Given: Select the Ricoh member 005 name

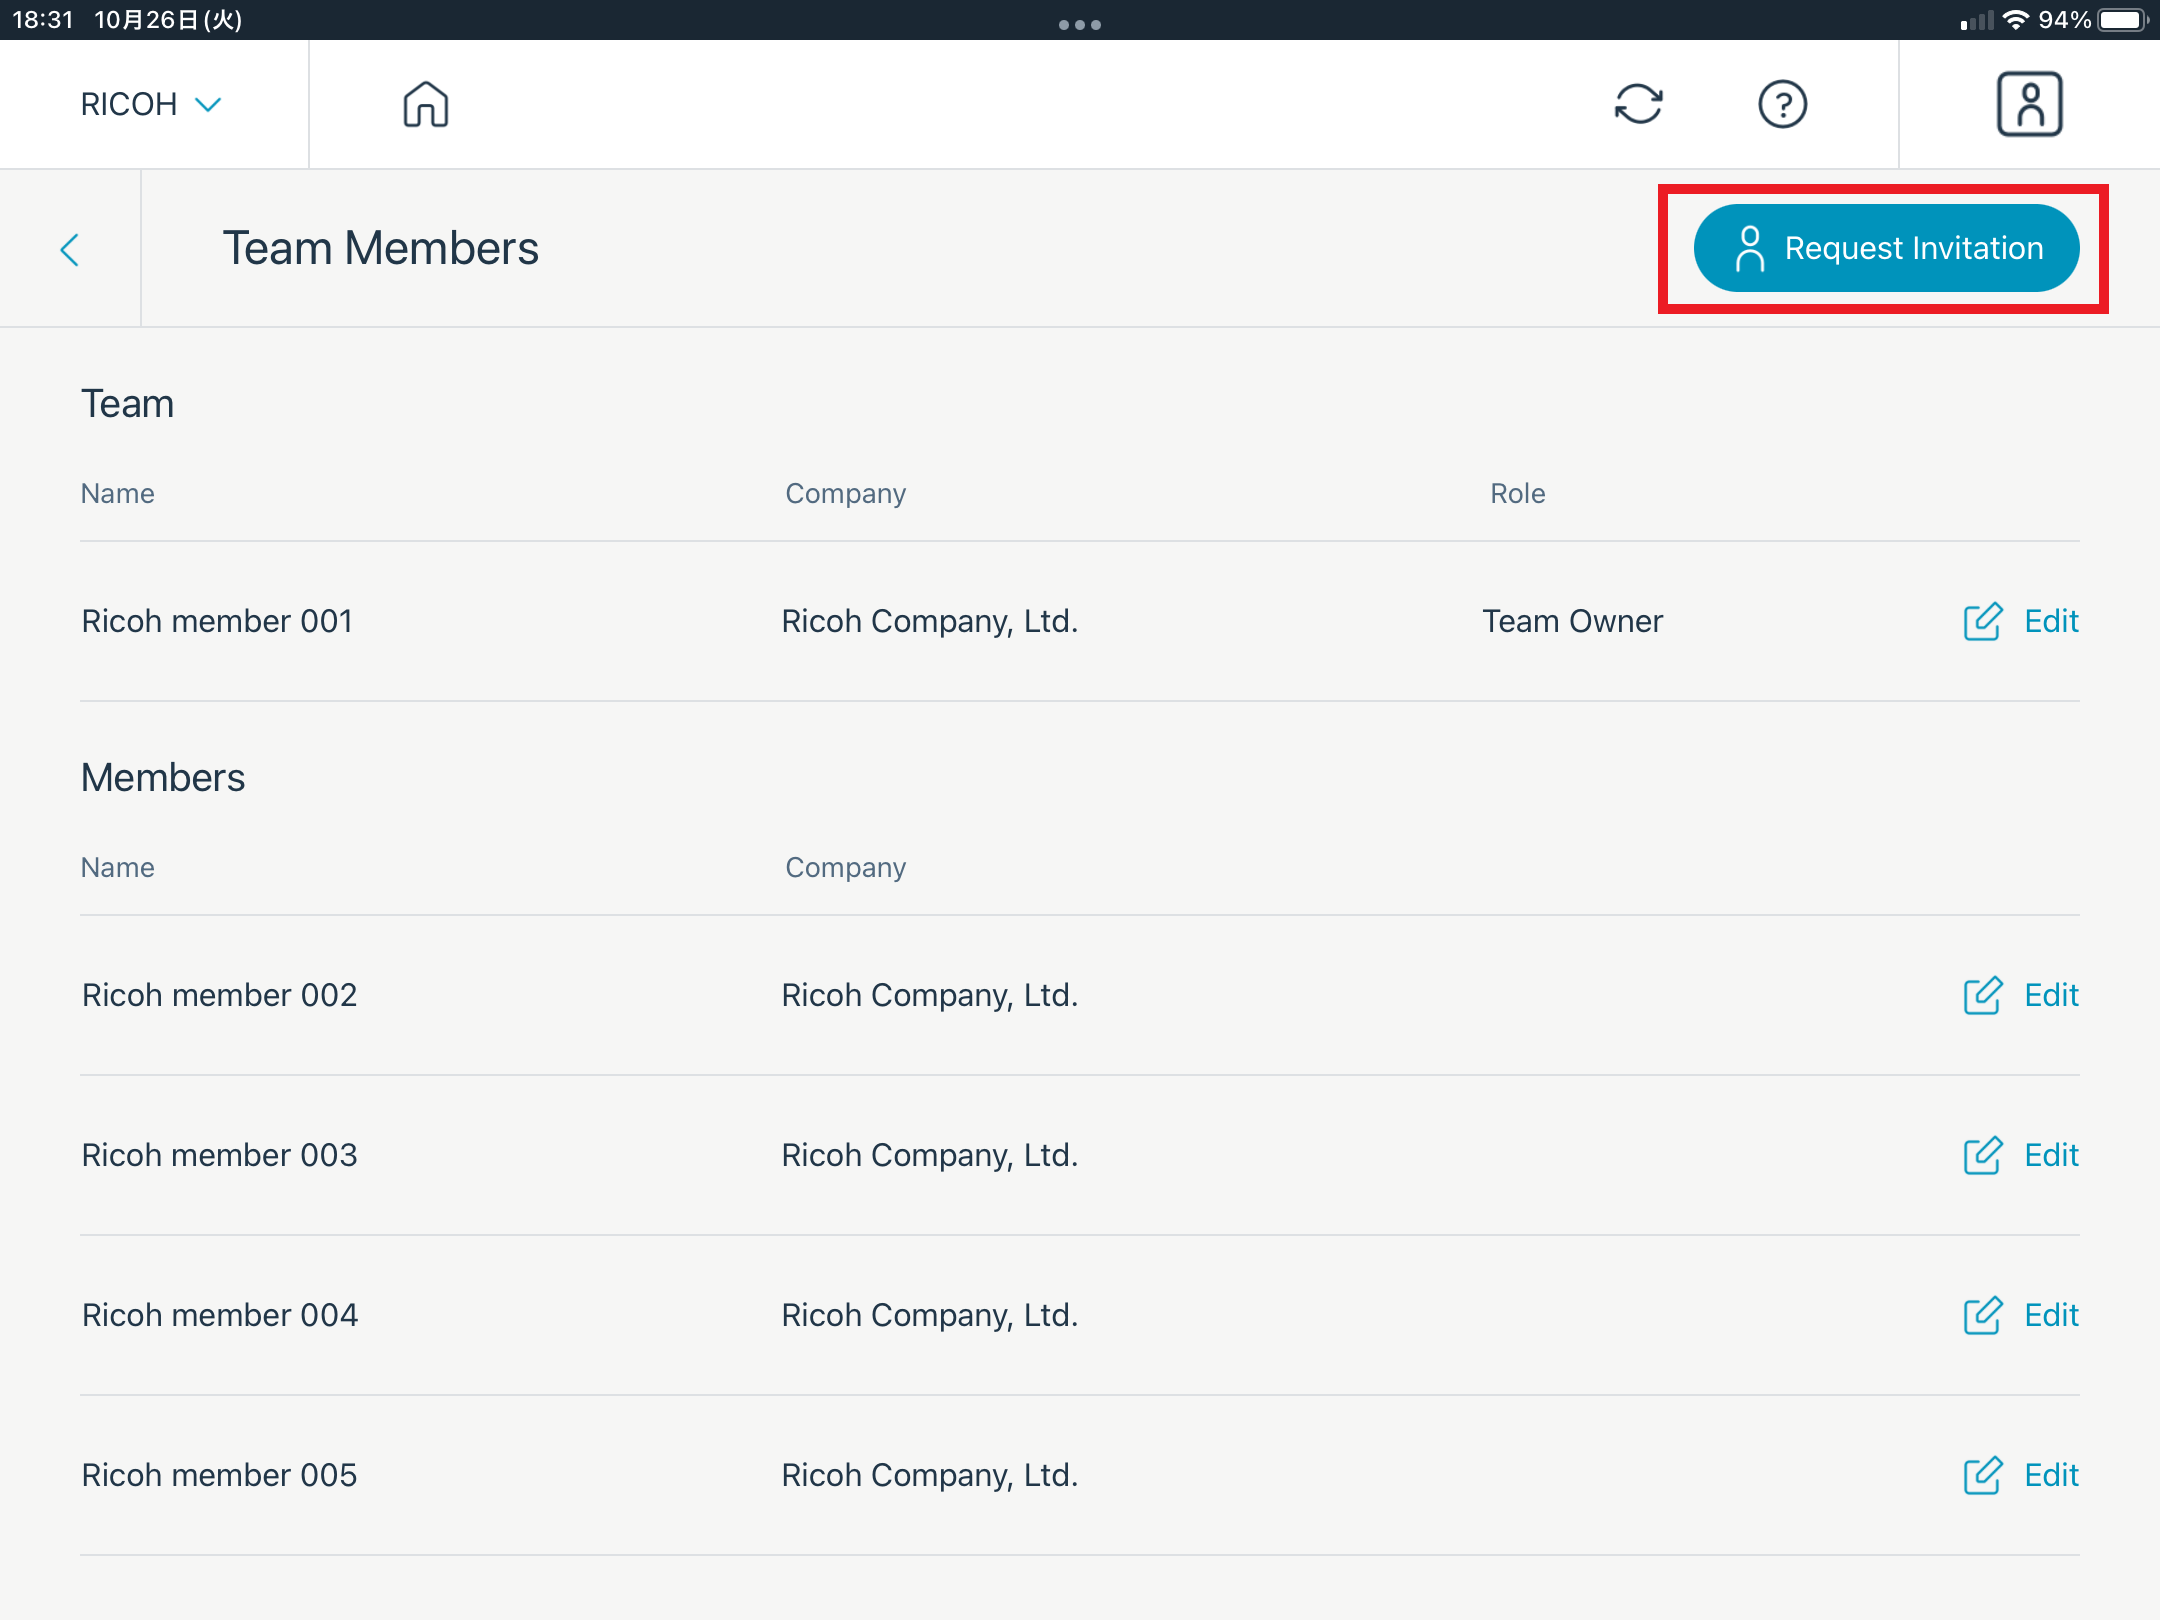Looking at the screenshot, I should [219, 1475].
